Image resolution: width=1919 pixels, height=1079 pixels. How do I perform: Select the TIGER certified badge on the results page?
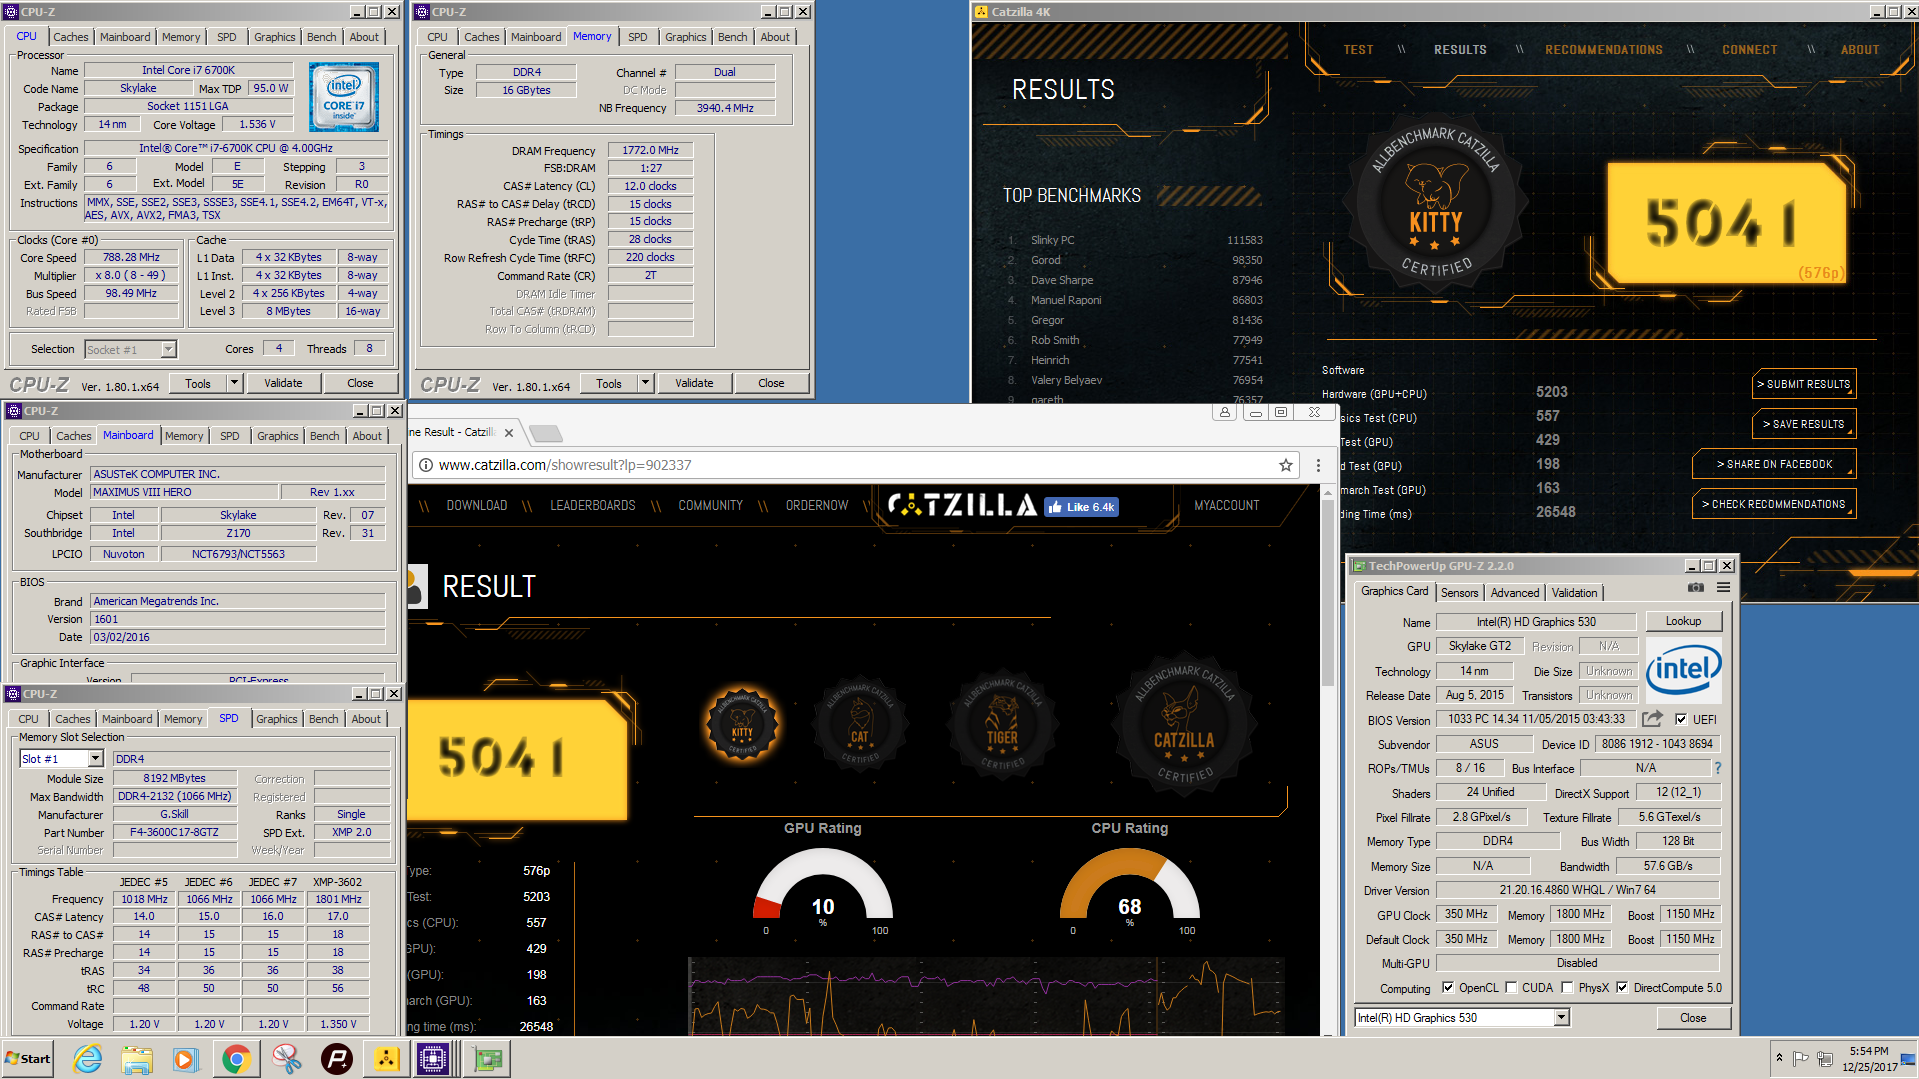click(1002, 724)
